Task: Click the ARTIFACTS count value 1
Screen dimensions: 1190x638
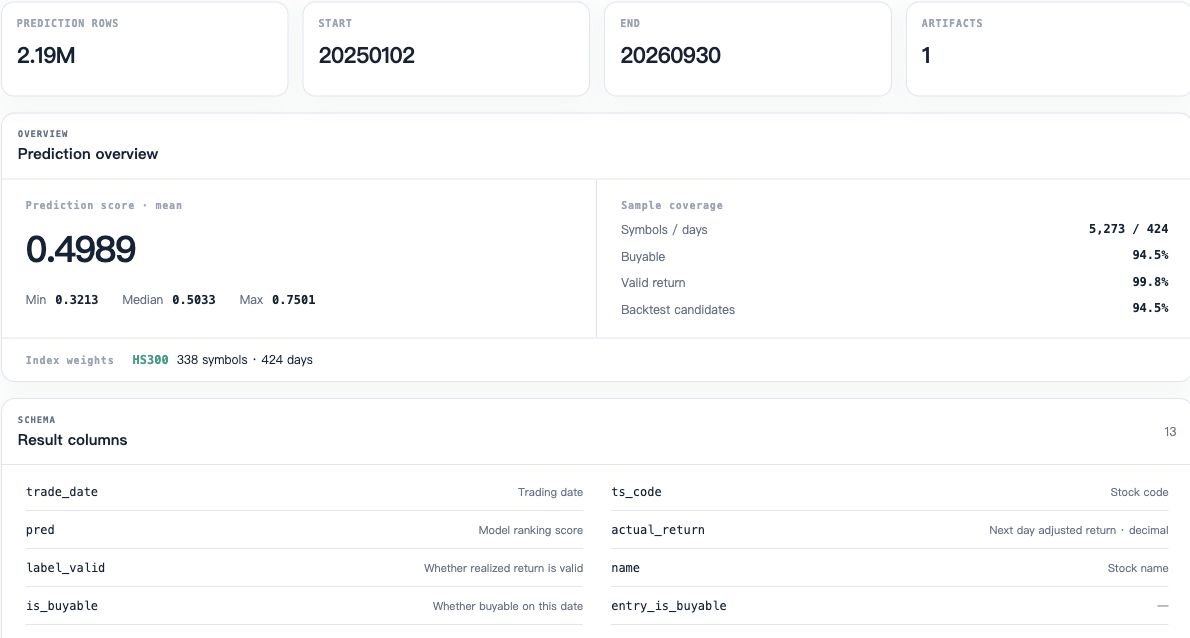Action: [926, 55]
